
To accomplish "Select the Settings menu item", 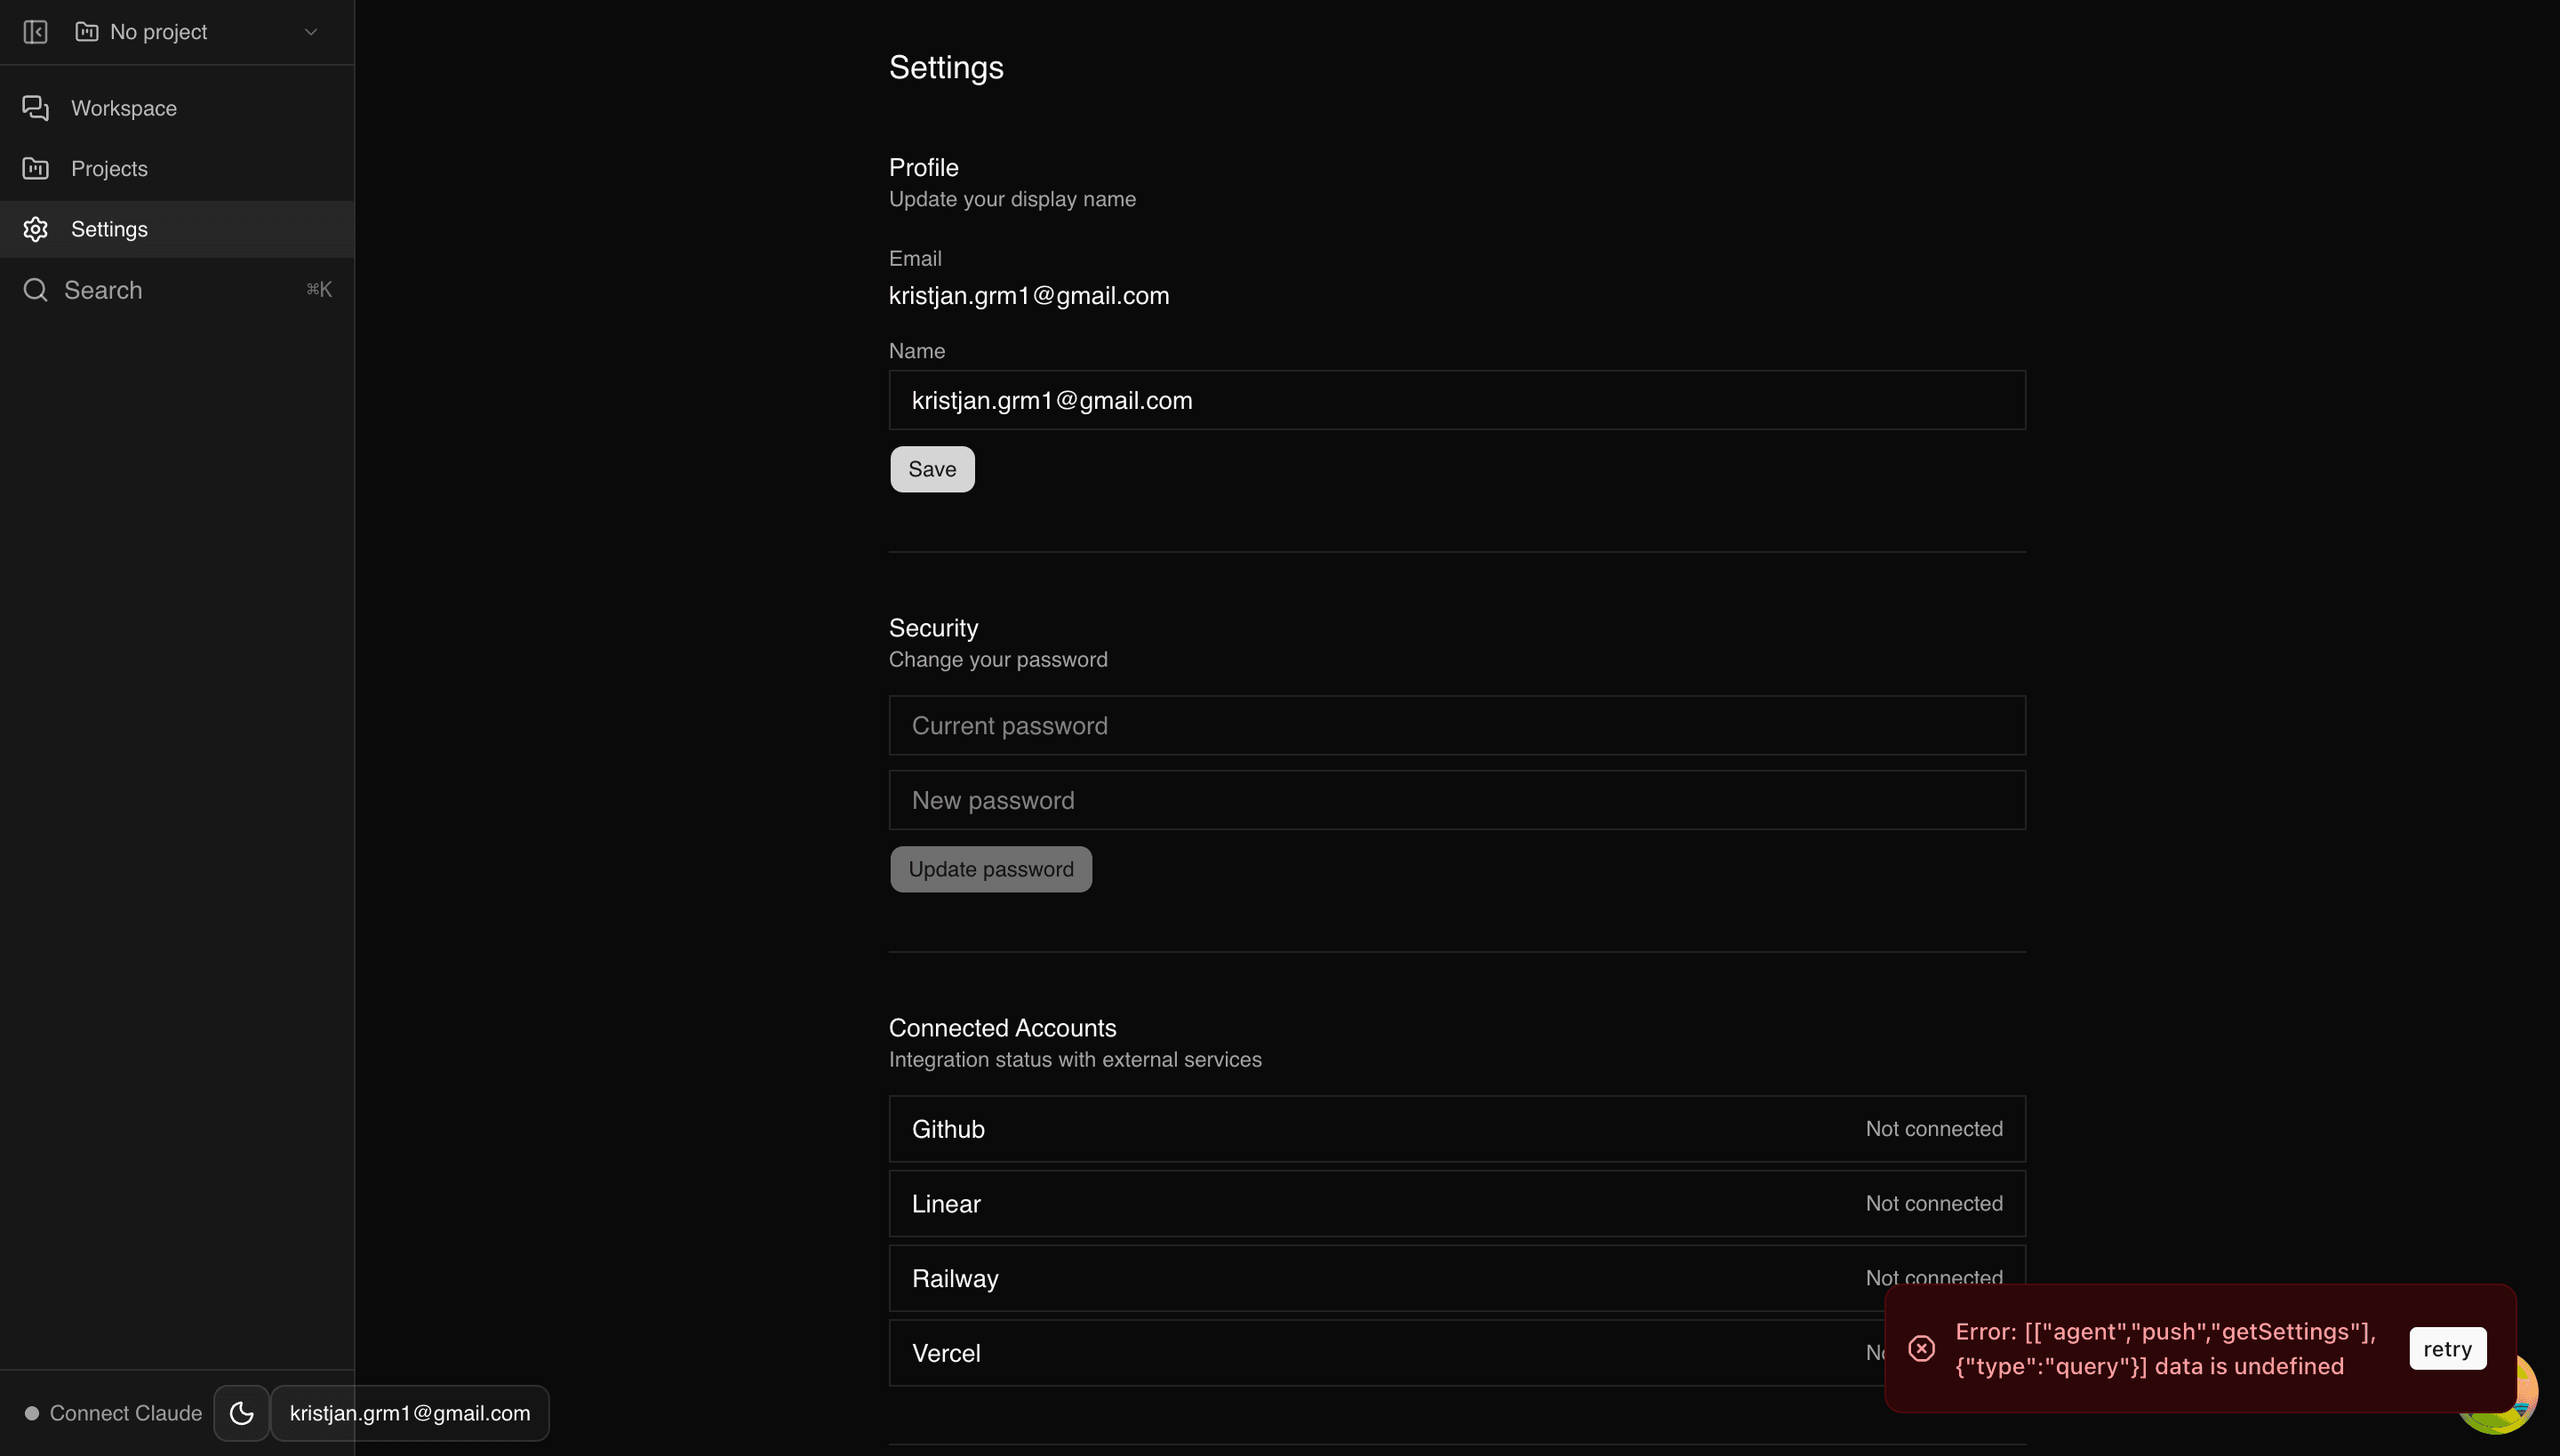I will (x=177, y=229).
